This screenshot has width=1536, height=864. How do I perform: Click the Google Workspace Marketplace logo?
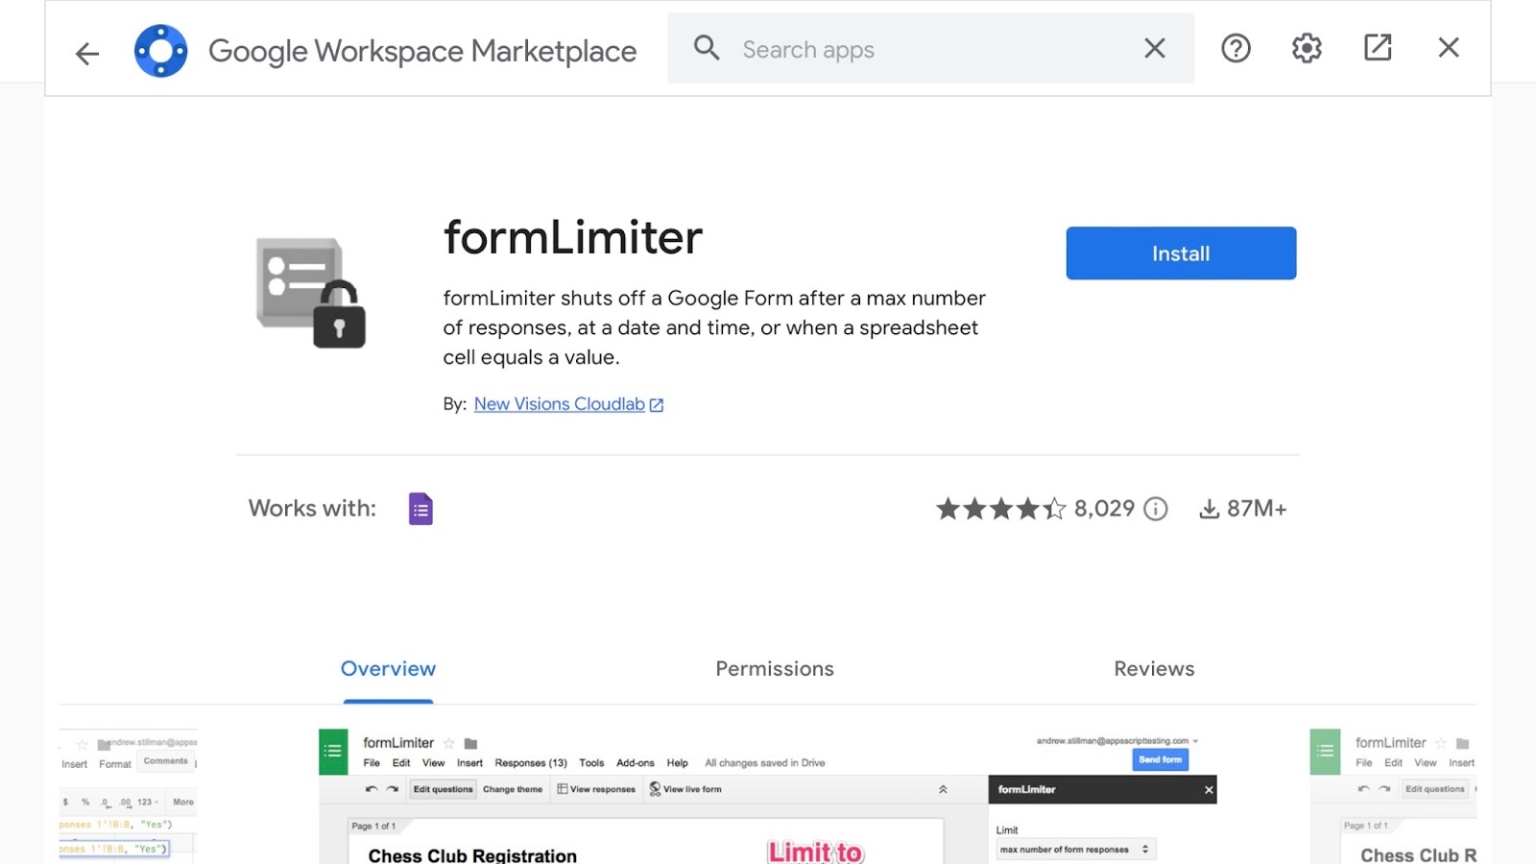pos(160,49)
